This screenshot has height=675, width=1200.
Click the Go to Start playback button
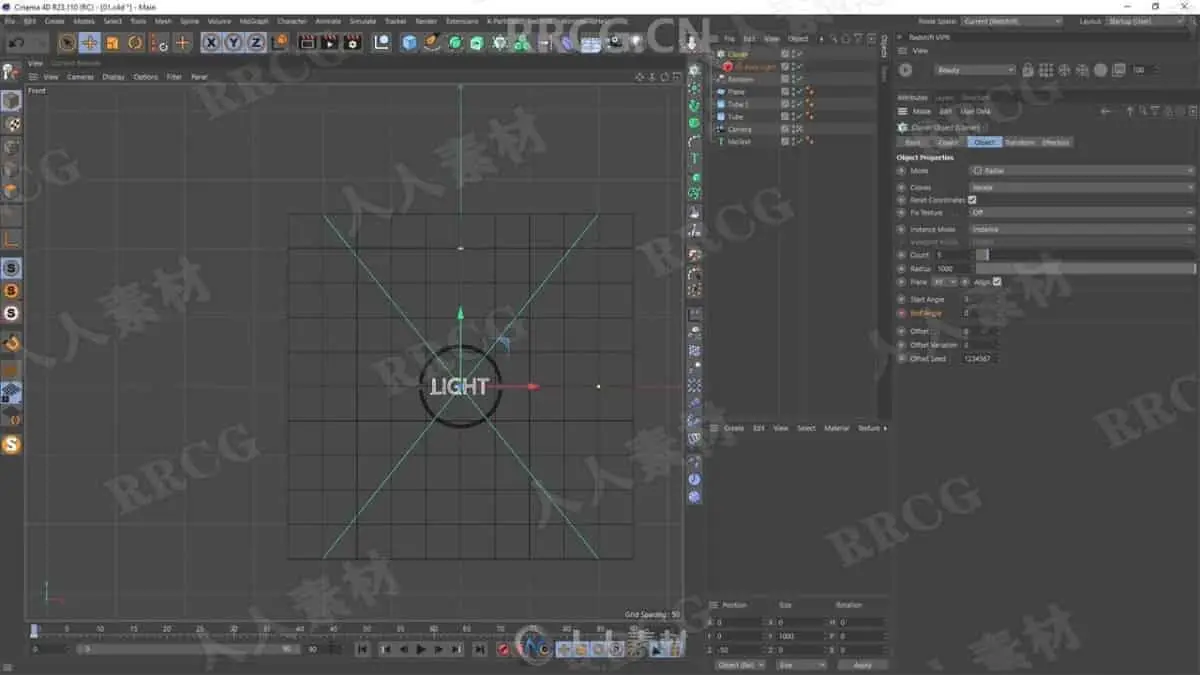click(x=362, y=649)
